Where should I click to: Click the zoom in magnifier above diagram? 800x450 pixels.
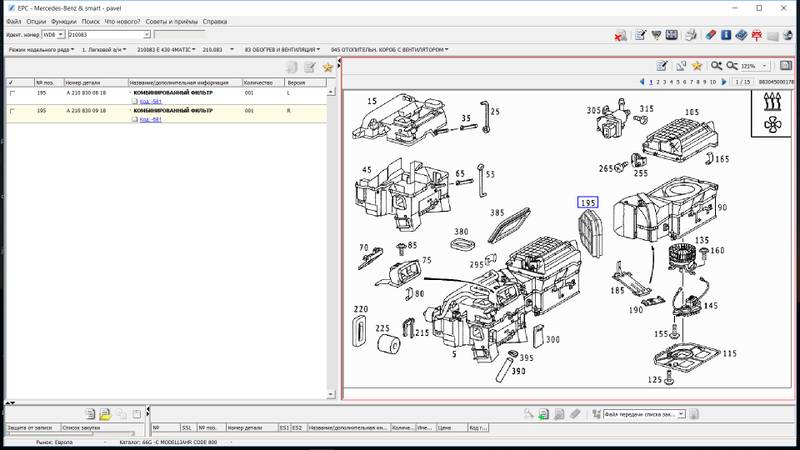click(x=716, y=66)
